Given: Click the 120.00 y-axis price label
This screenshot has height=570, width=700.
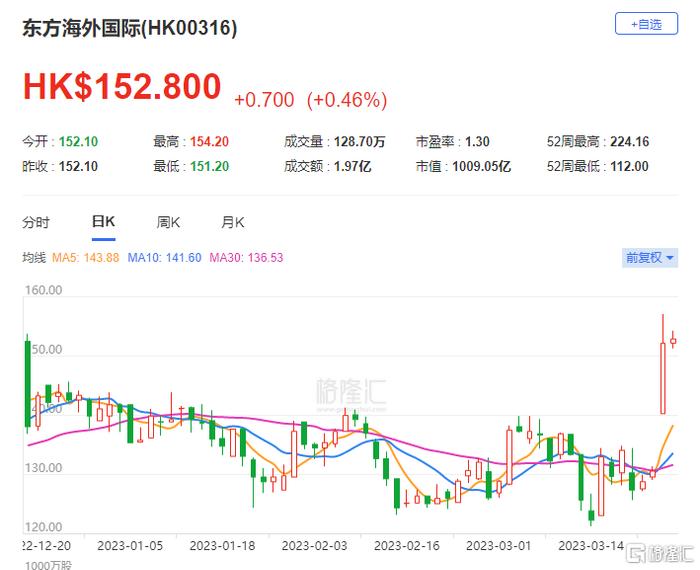Looking at the screenshot, I should 43,527.
